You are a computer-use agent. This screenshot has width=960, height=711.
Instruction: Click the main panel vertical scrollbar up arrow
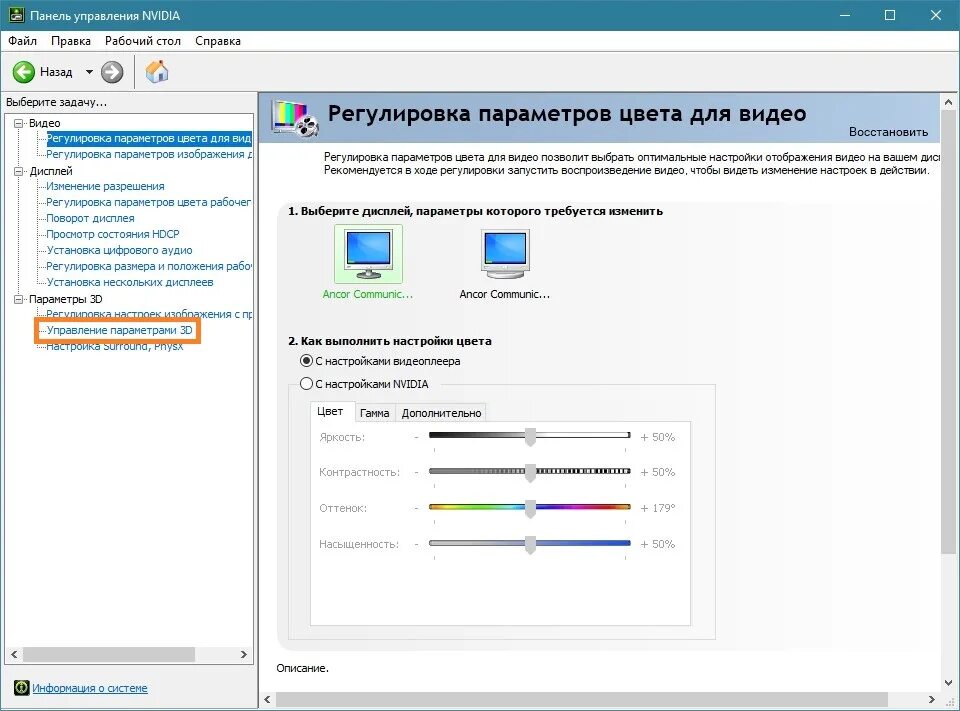[x=948, y=102]
